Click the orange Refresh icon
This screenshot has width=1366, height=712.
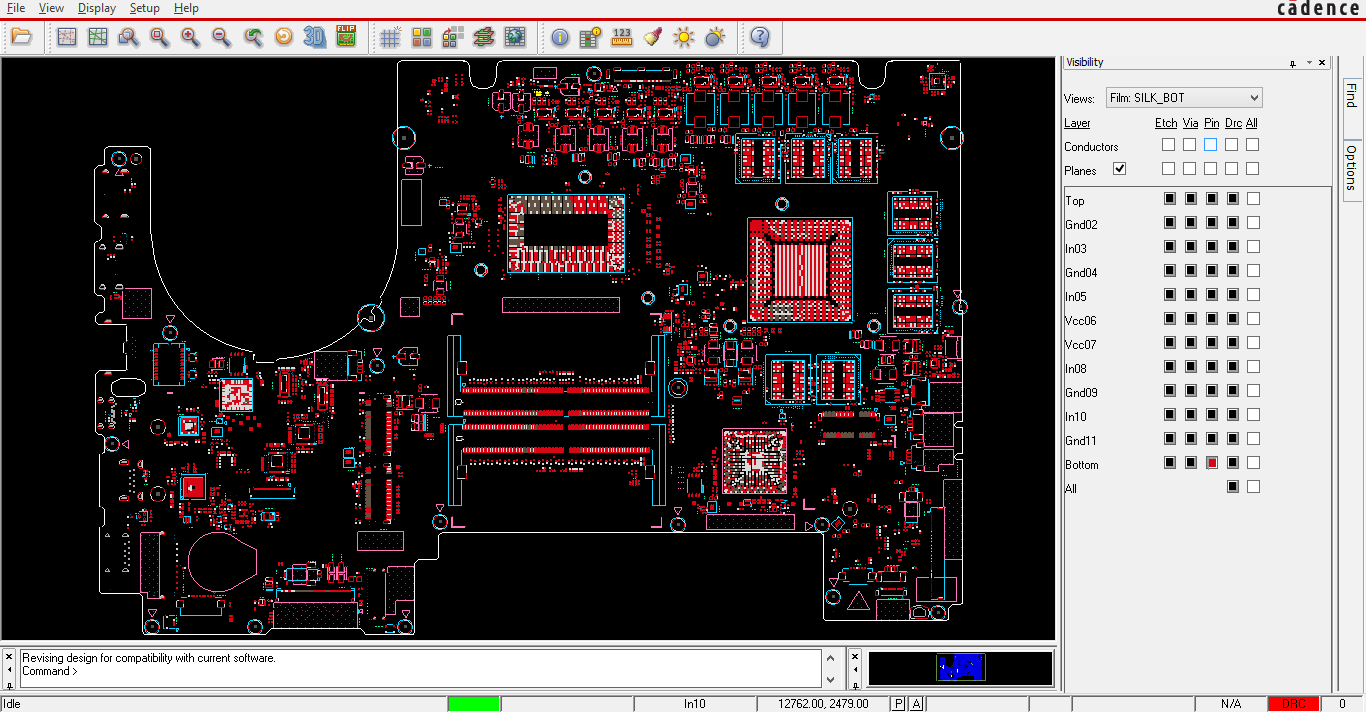(x=284, y=38)
